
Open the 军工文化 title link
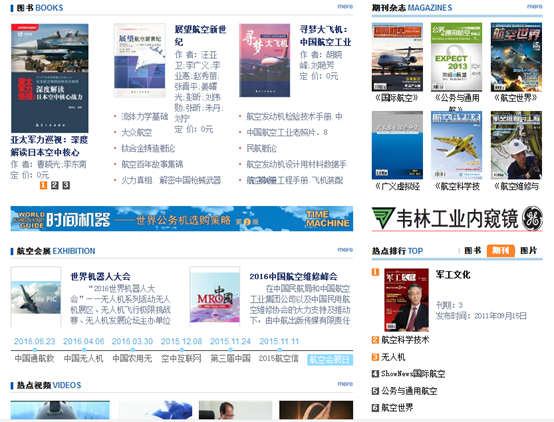[453, 275]
